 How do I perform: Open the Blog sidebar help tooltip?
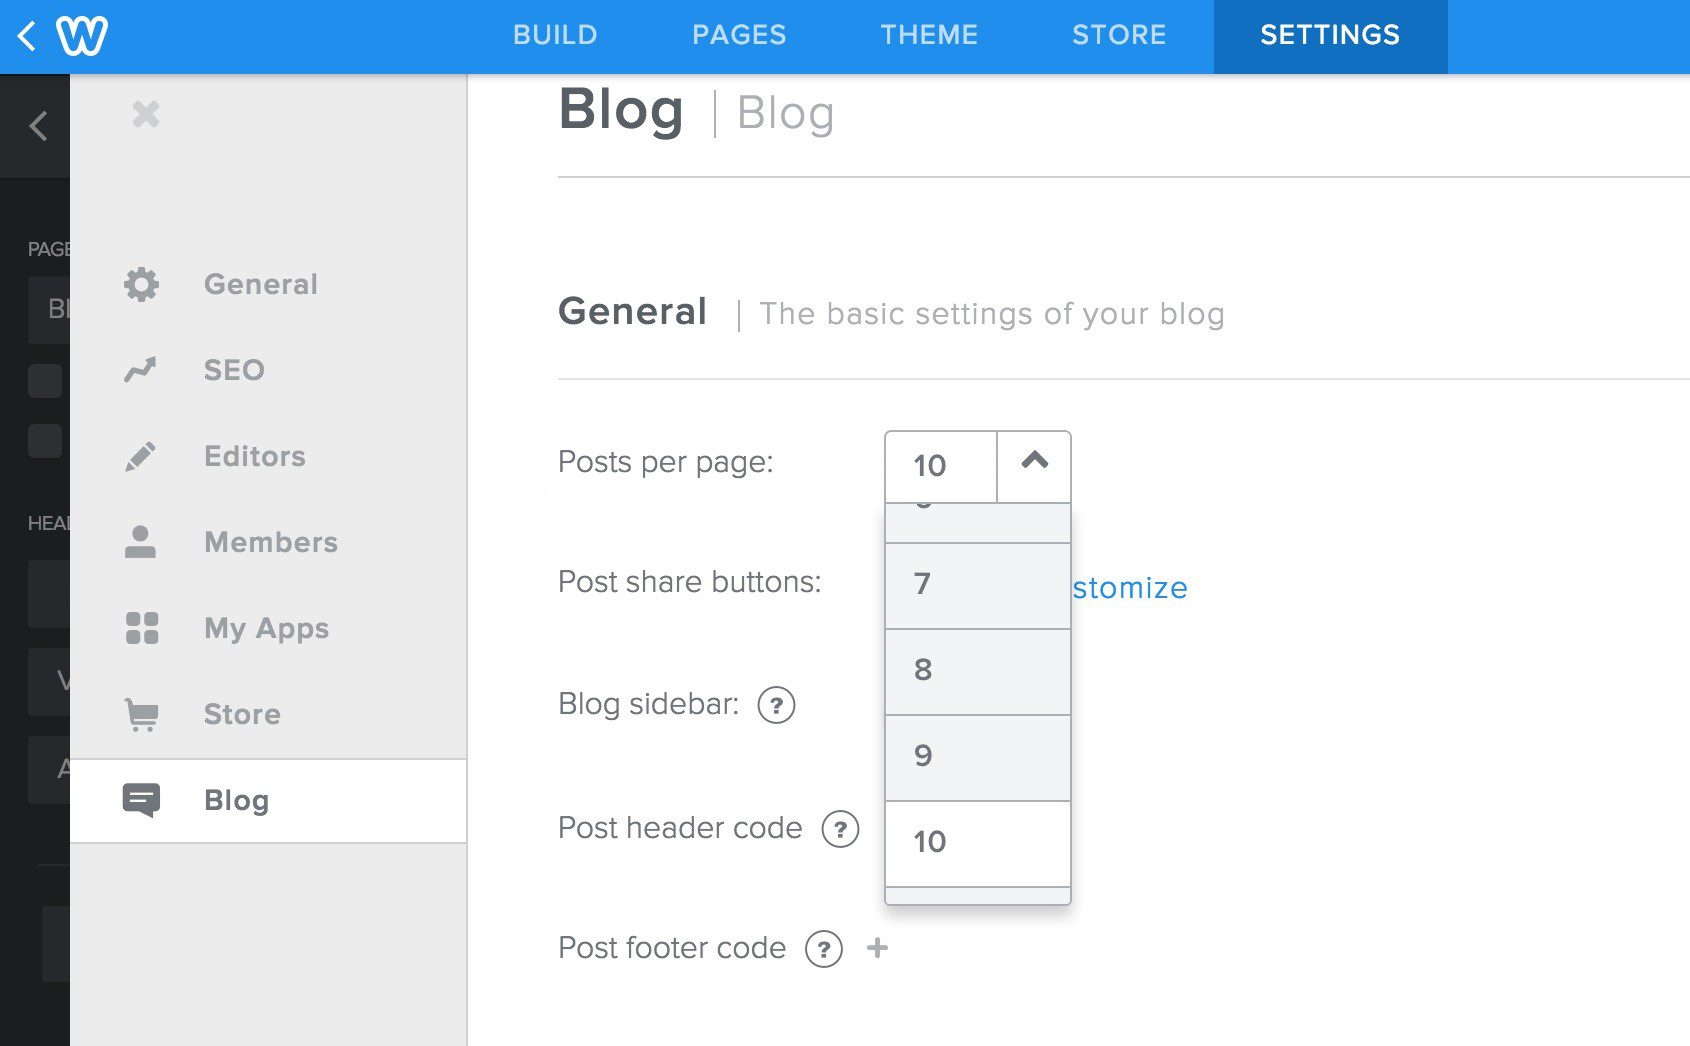[x=775, y=705]
